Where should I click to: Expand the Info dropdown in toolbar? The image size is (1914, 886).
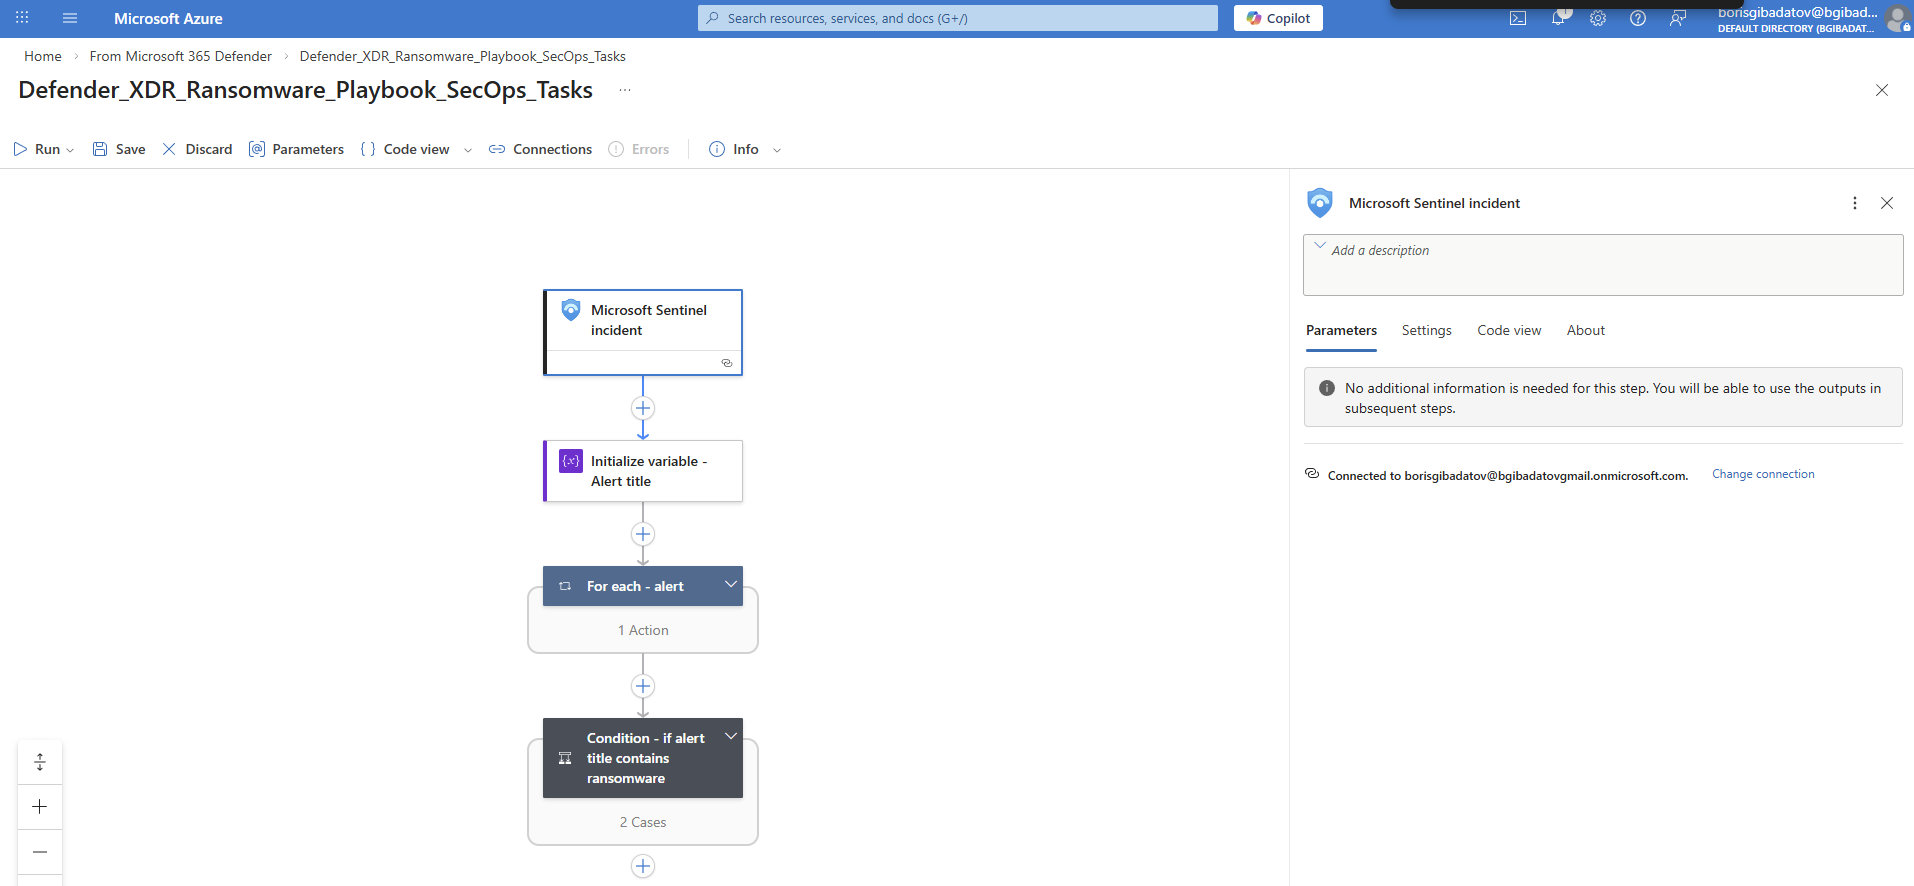coord(777,150)
